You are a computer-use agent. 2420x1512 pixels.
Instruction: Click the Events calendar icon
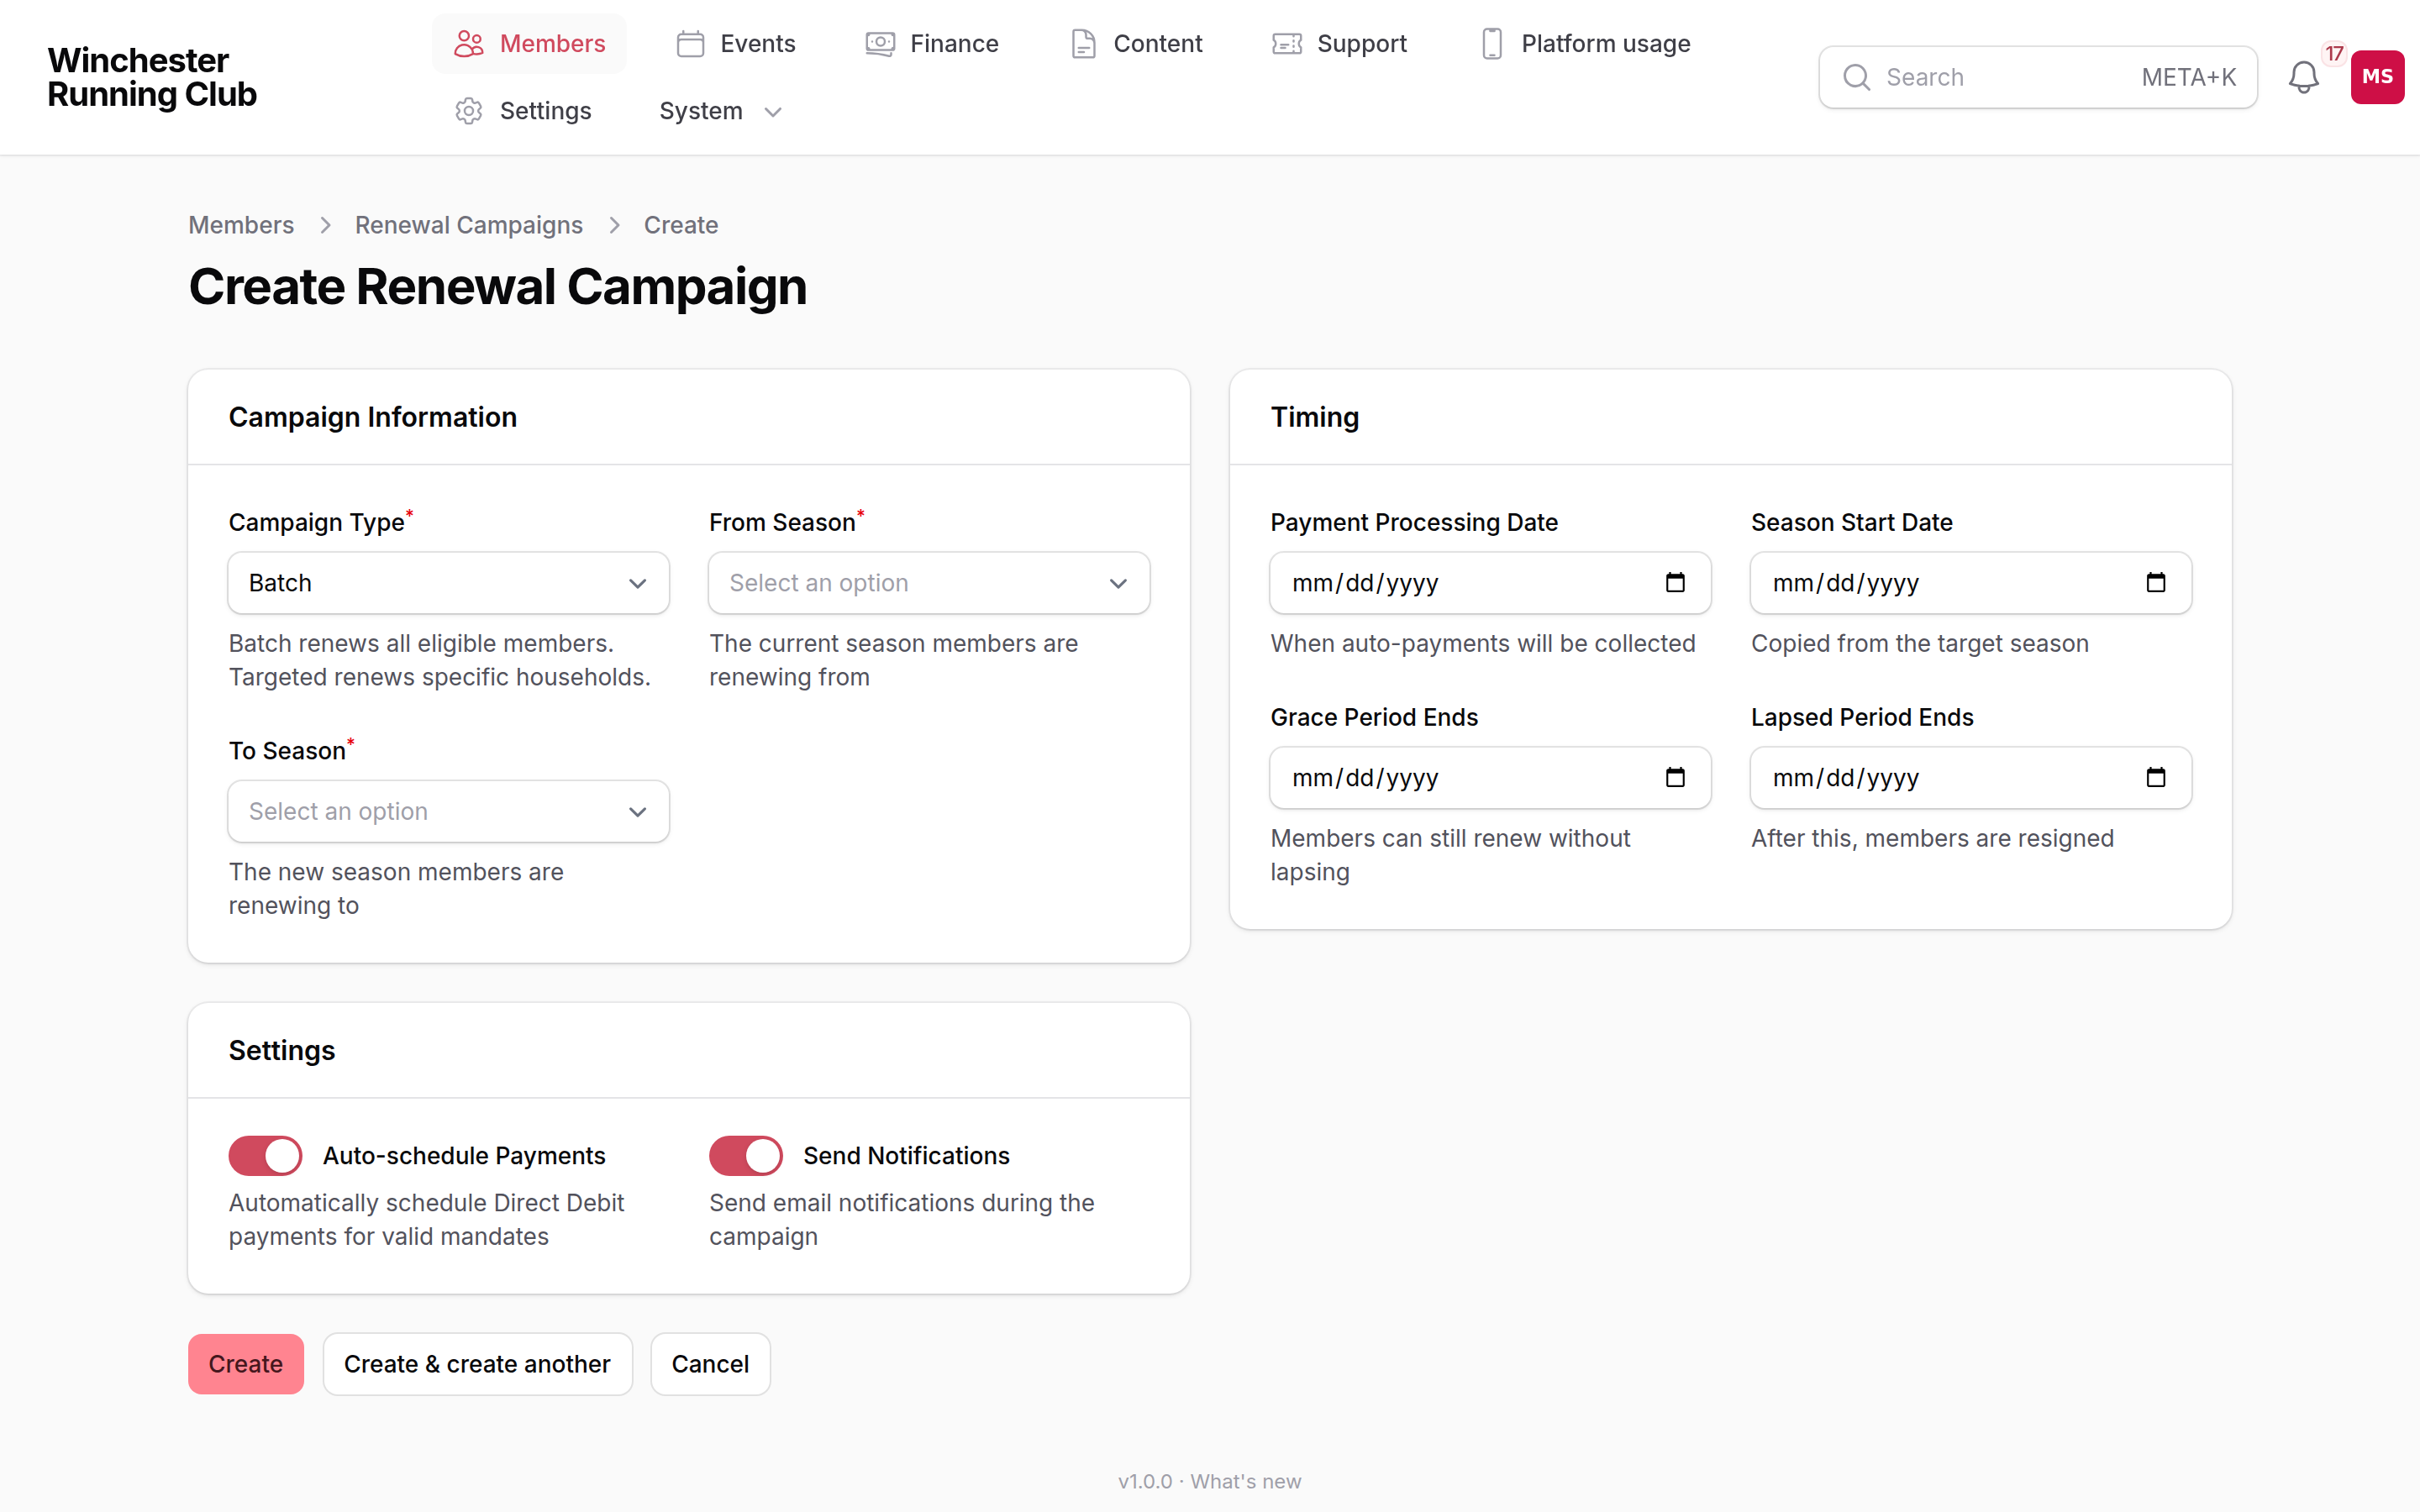tap(690, 44)
